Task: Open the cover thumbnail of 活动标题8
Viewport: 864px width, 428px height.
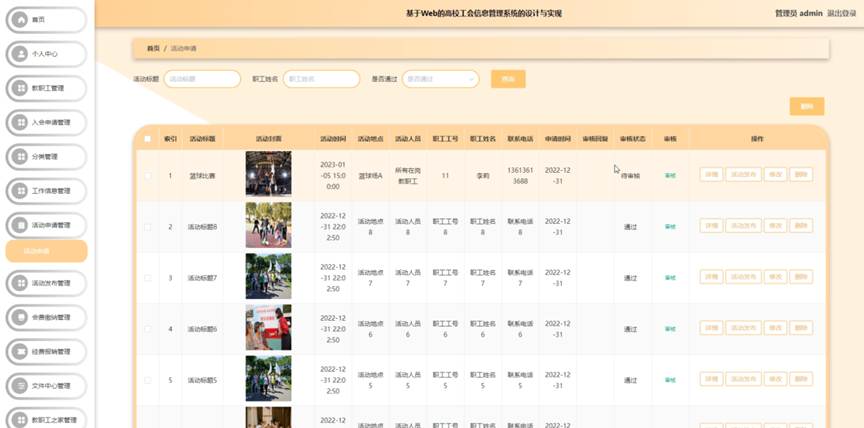Action: click(x=268, y=225)
